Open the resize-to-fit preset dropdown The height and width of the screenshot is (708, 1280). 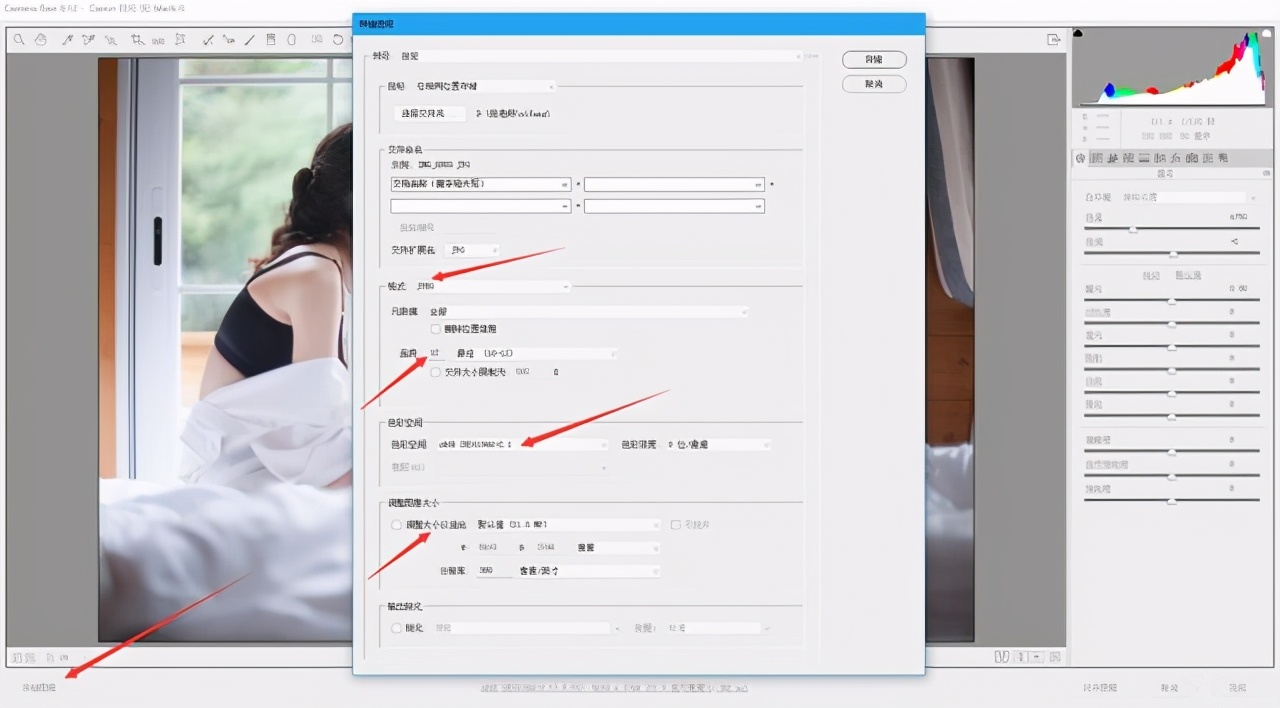pyautogui.click(x=567, y=524)
